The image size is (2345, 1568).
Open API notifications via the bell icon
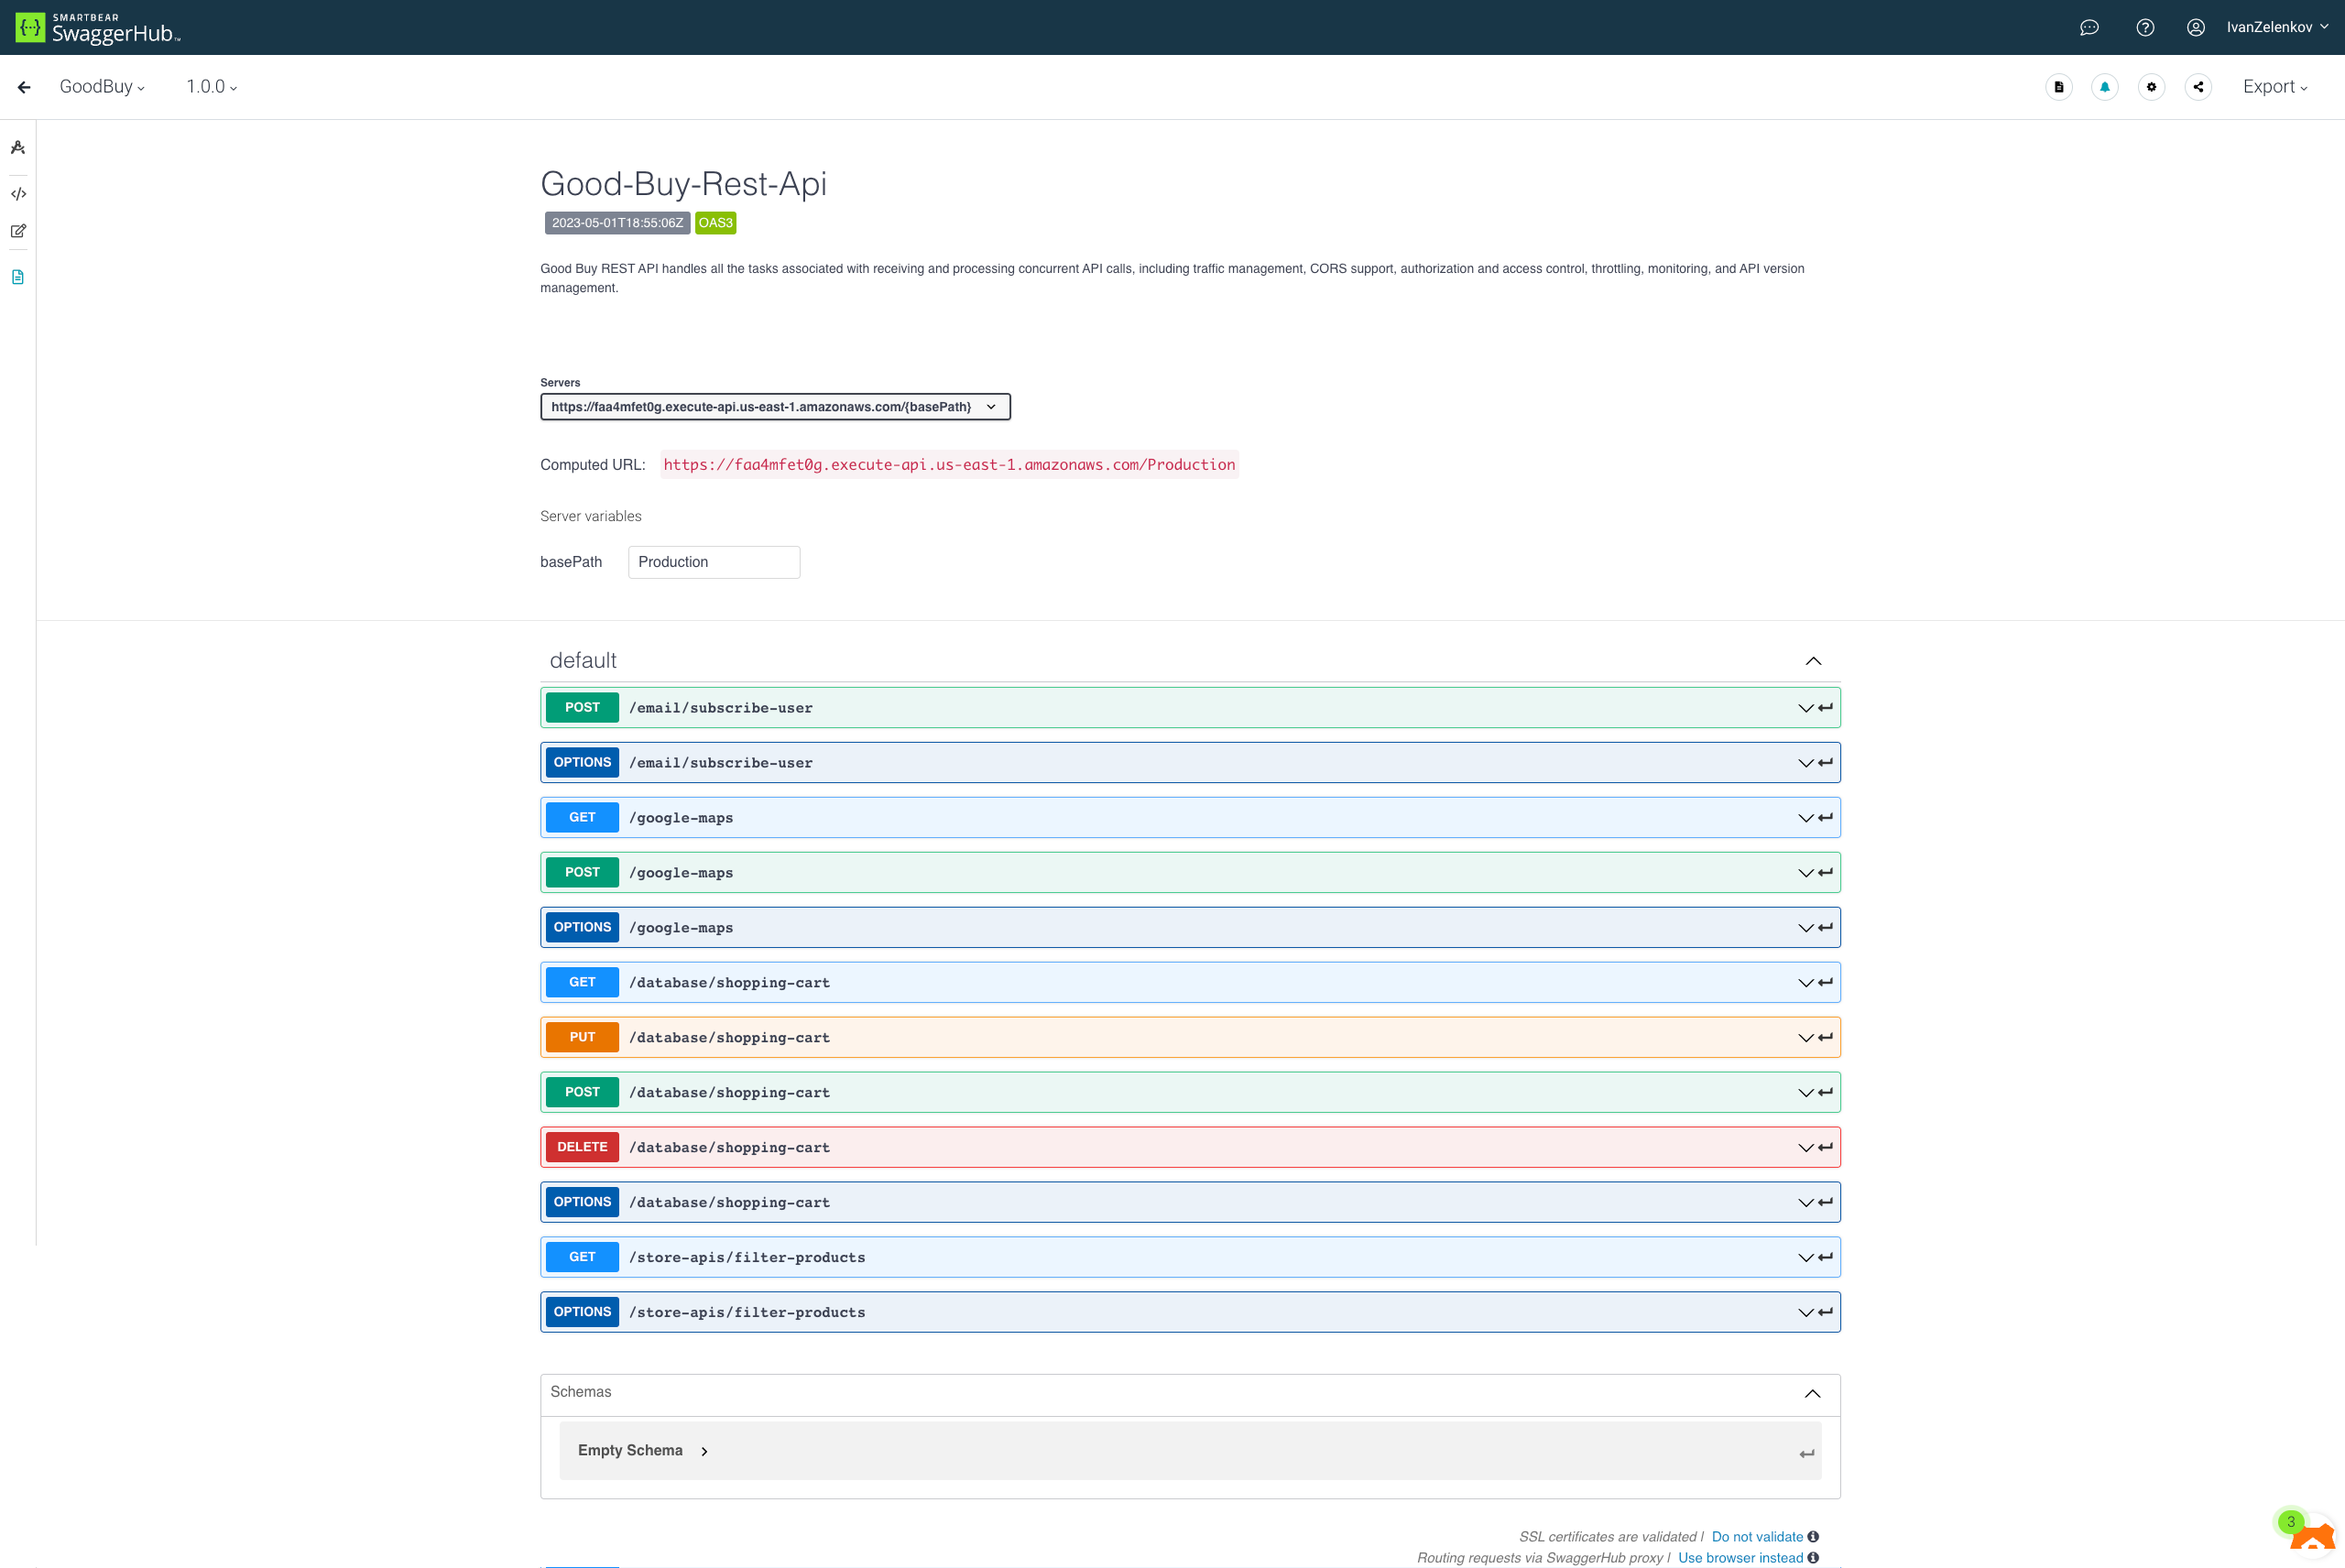2105,87
